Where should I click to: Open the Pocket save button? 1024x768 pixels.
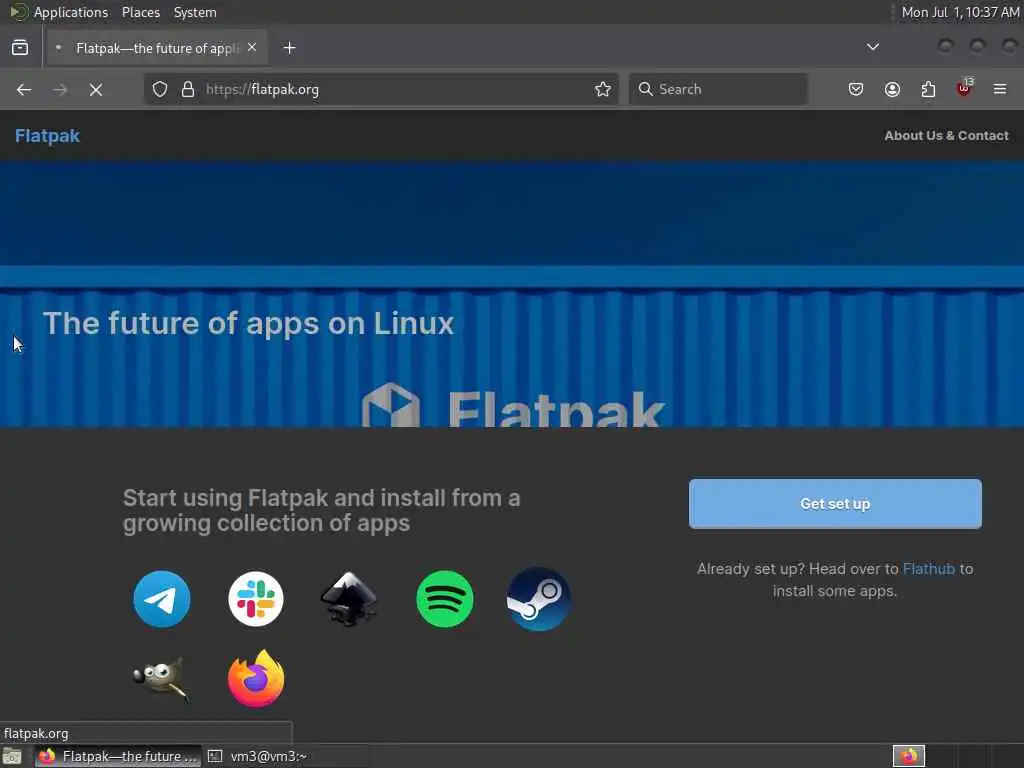coord(856,89)
